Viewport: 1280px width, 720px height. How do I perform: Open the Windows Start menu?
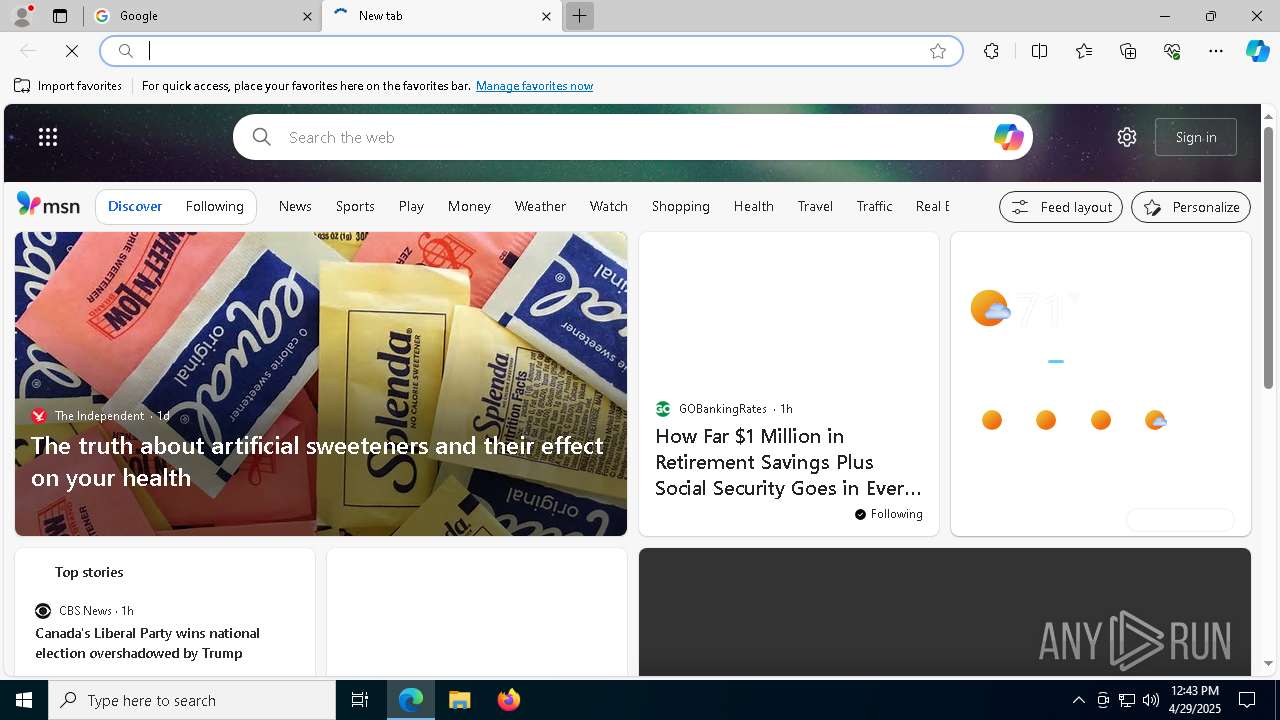(24, 700)
